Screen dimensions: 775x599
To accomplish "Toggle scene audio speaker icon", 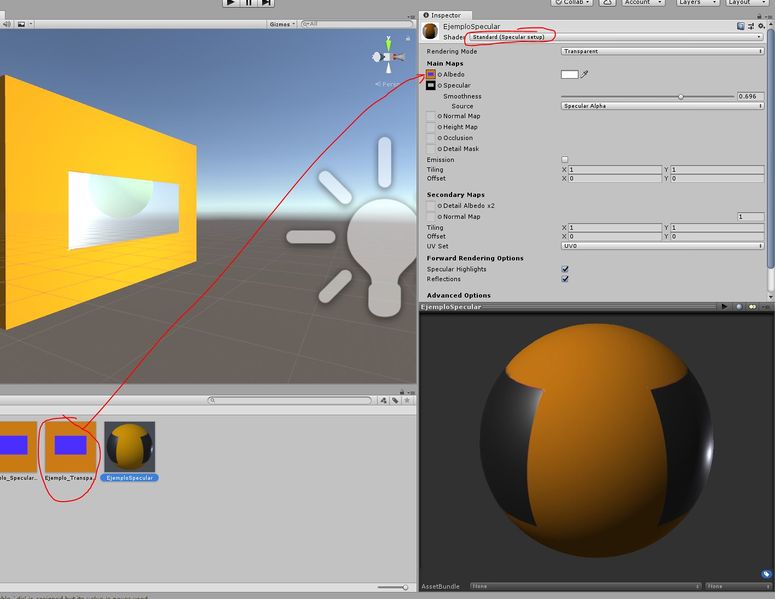I will (x=7, y=24).
